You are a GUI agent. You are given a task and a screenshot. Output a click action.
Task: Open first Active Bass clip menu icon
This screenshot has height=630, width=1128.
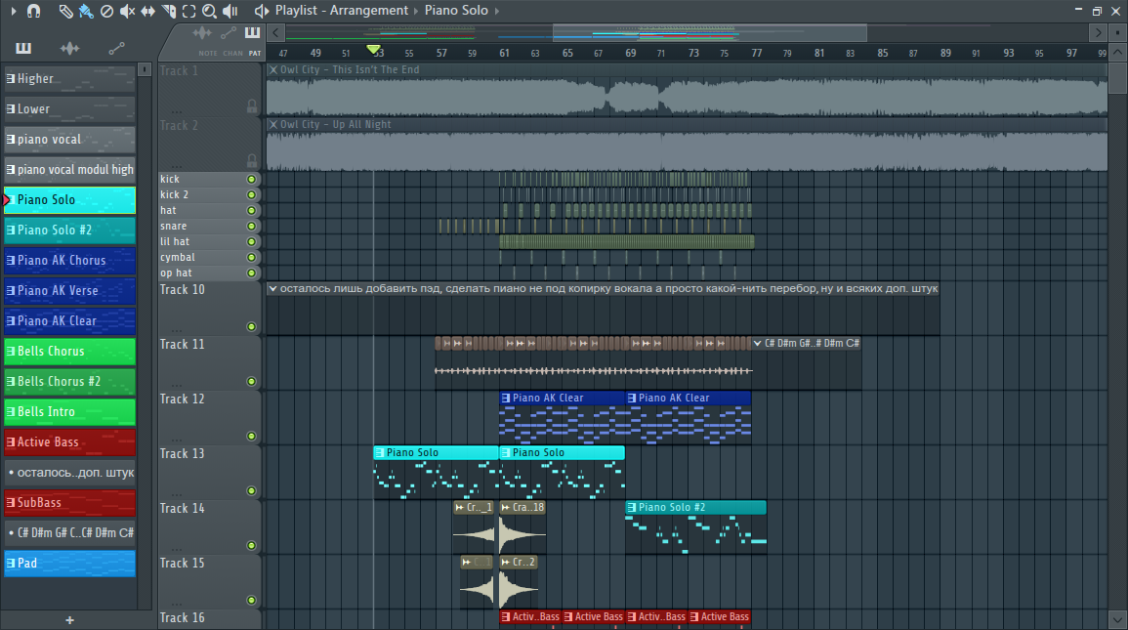(x=506, y=616)
